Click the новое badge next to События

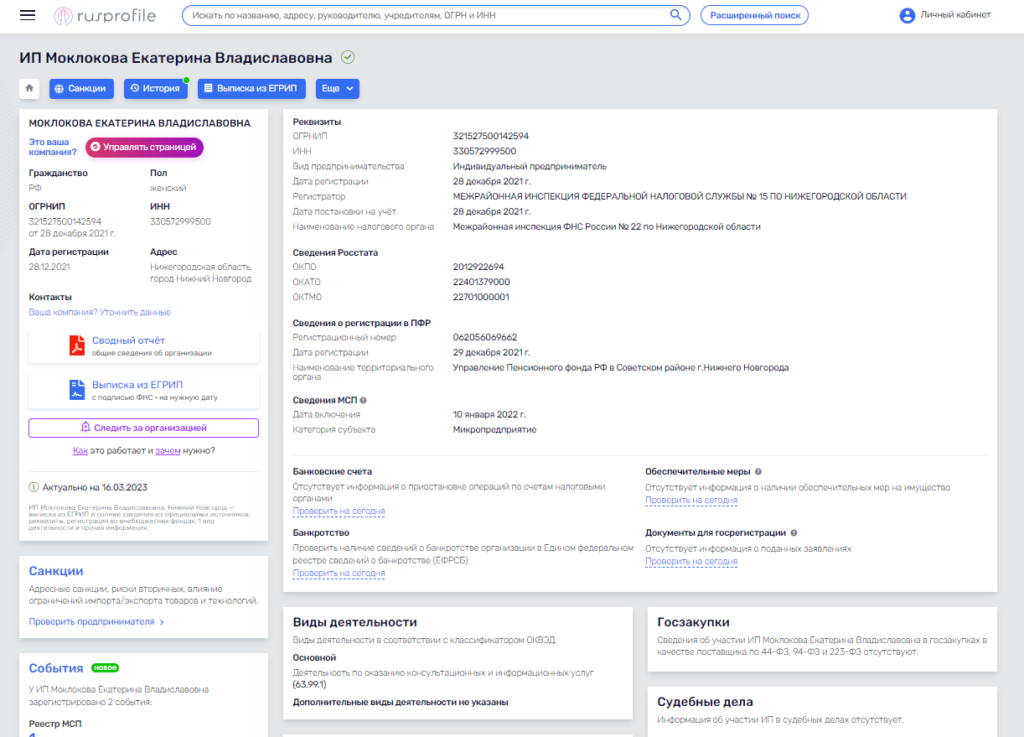pos(105,668)
